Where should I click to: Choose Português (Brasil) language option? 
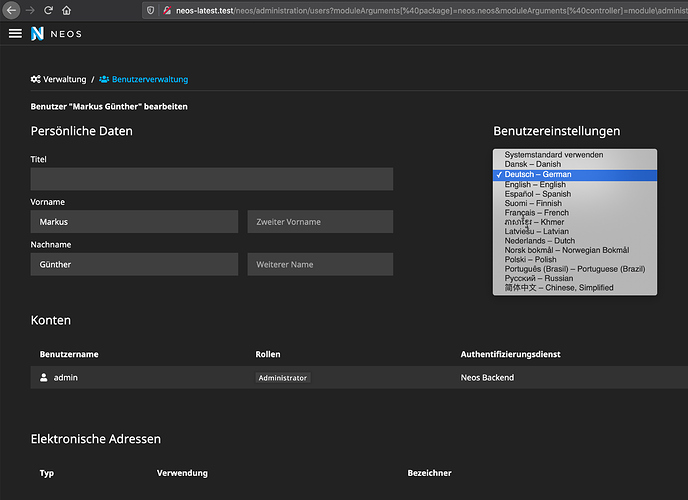[x=575, y=269]
